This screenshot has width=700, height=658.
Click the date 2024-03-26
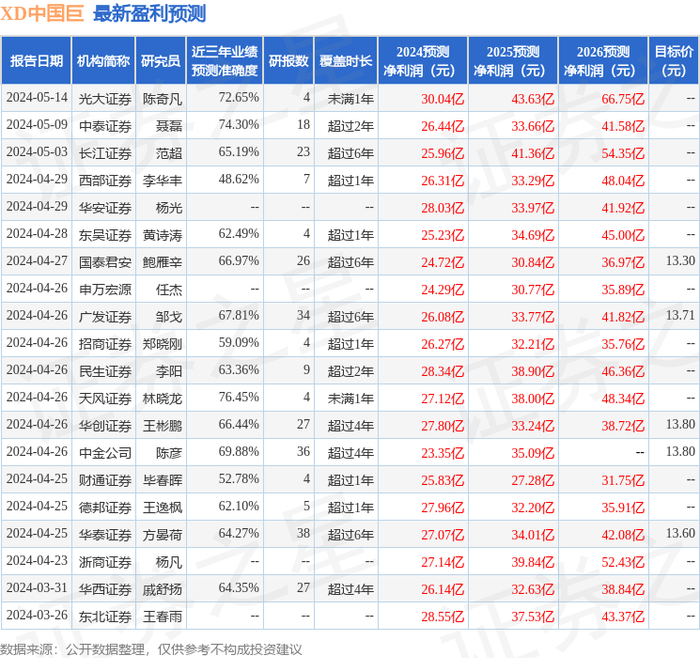[37, 615]
